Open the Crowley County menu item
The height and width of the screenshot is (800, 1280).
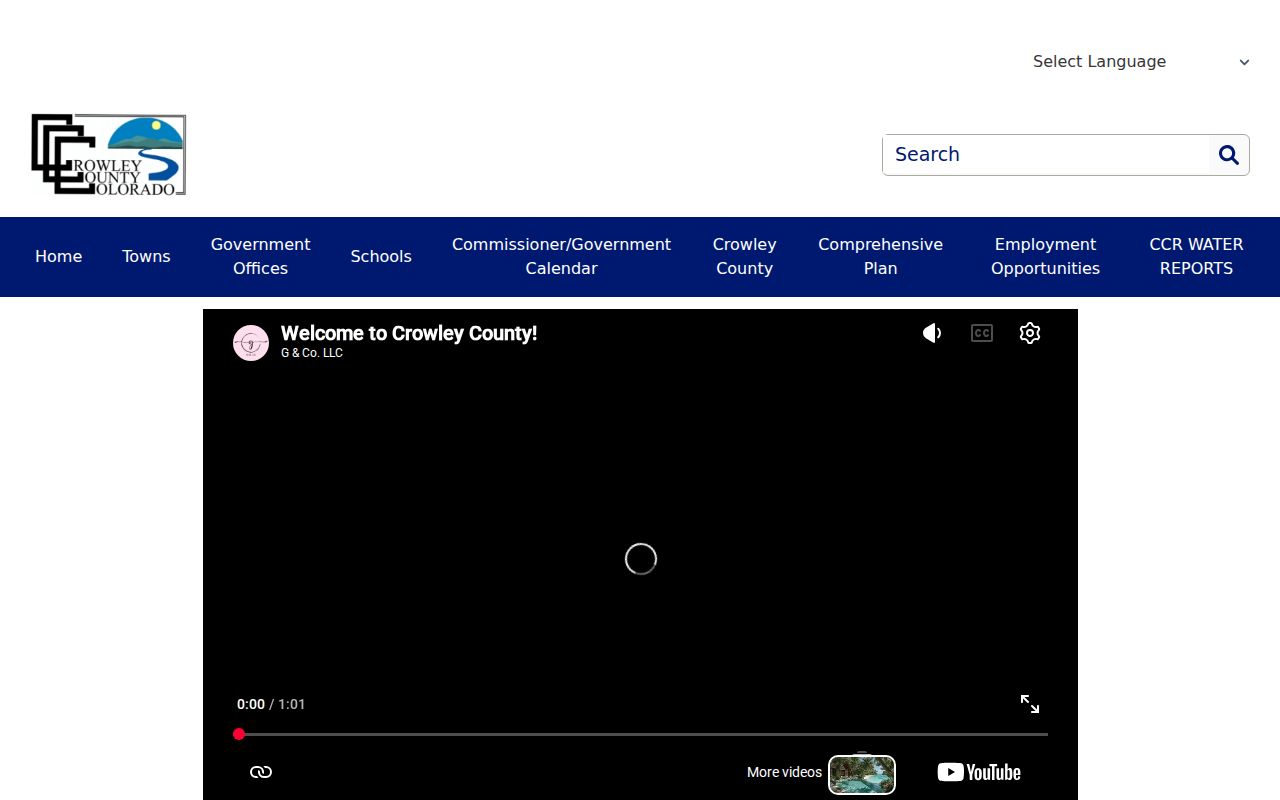(745, 257)
